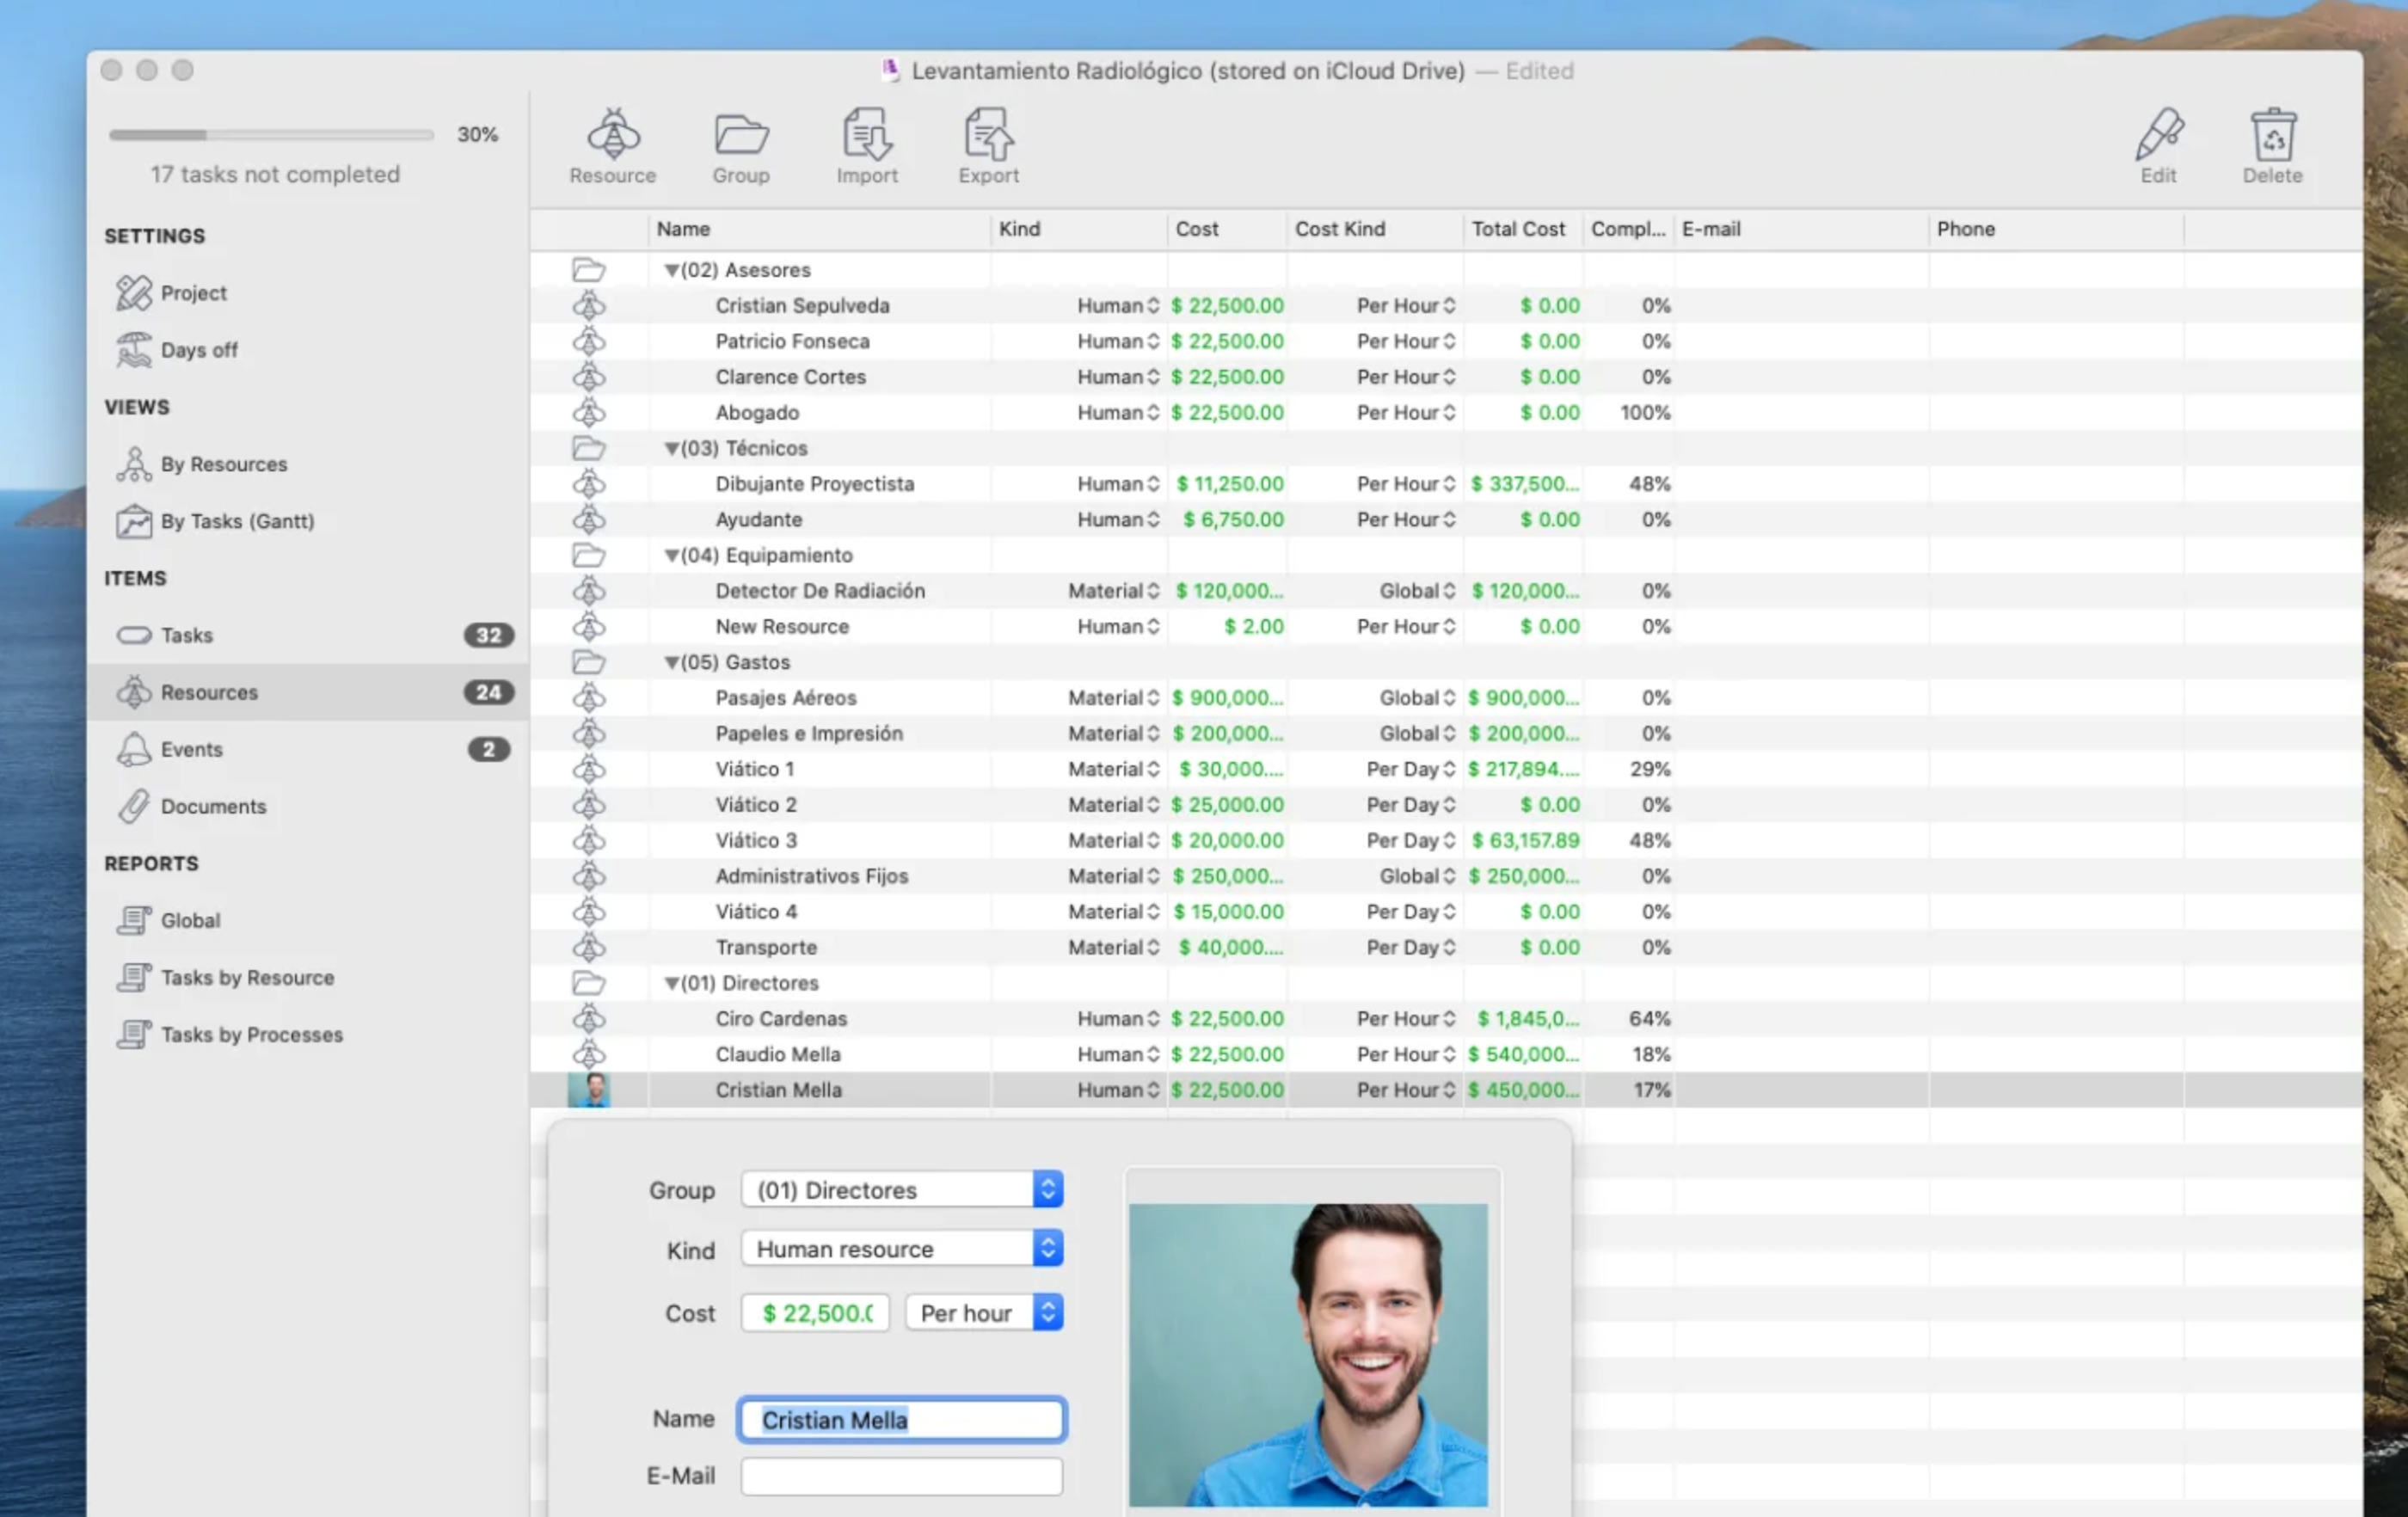This screenshot has height=1517, width=2408.
Task: Click the bee icon for Ciro Cardenas
Action: click(x=589, y=1019)
